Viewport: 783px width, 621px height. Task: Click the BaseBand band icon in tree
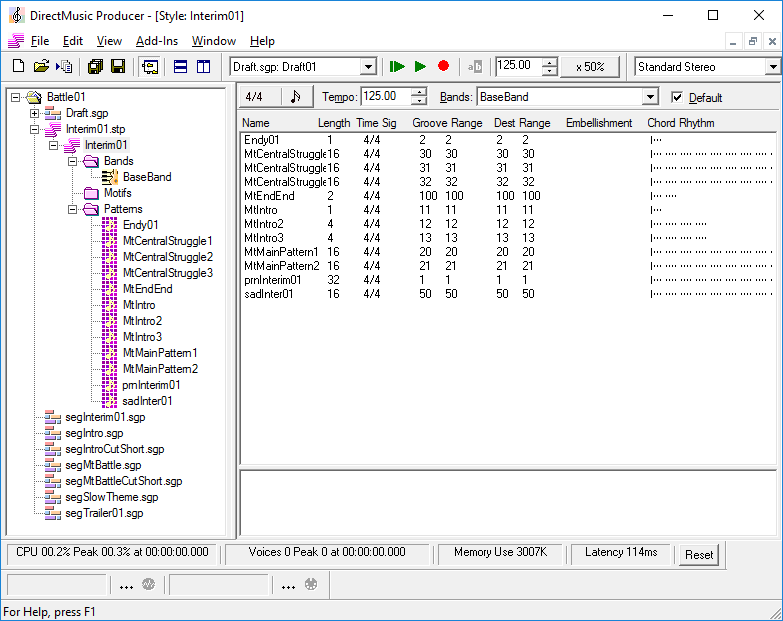click(110, 177)
